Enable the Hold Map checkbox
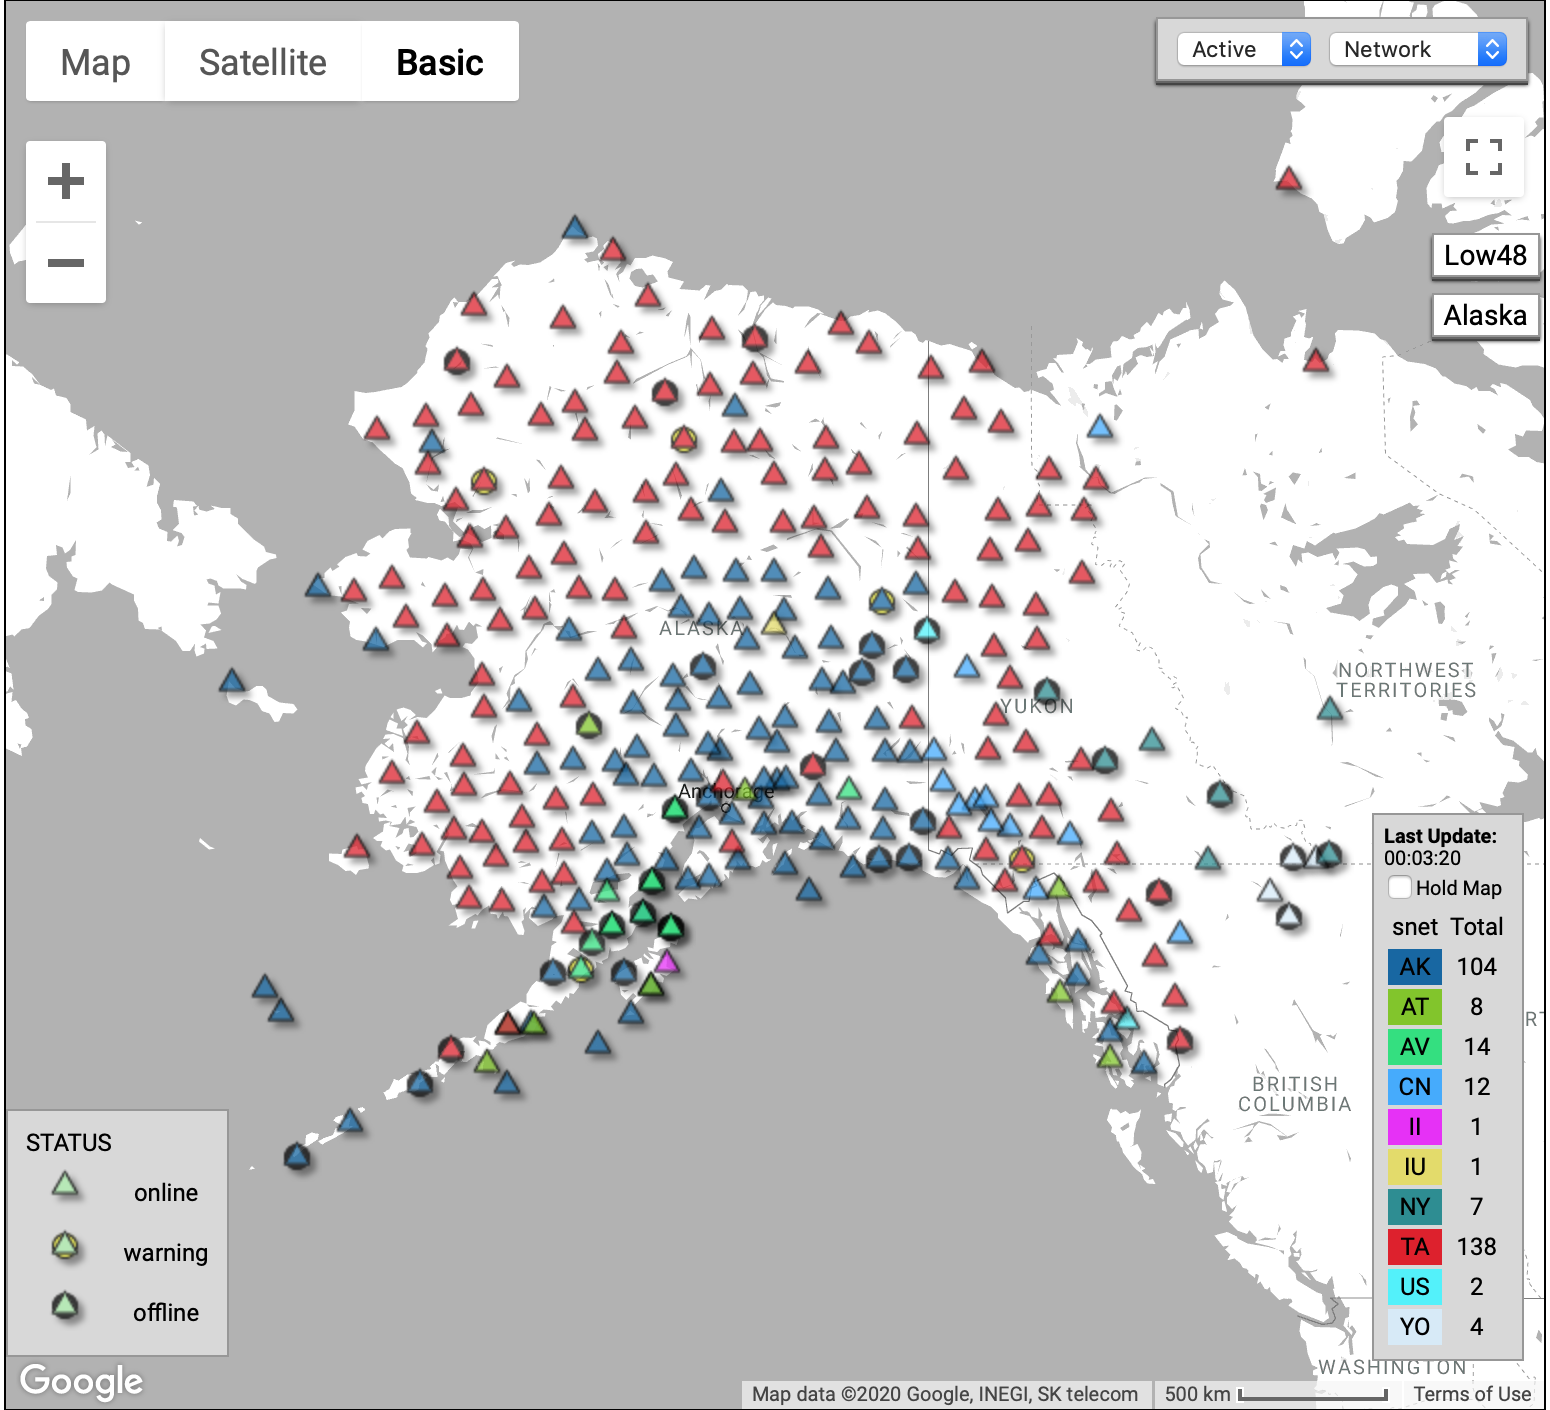This screenshot has width=1550, height=1410. click(x=1400, y=887)
